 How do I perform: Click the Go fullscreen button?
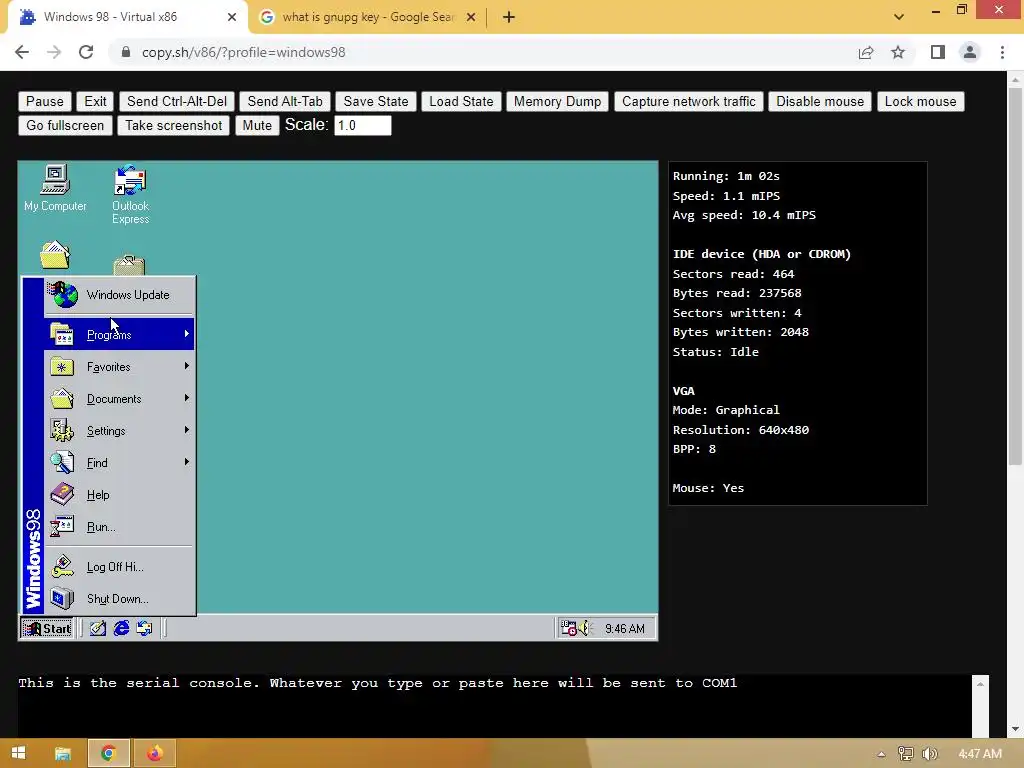65,125
